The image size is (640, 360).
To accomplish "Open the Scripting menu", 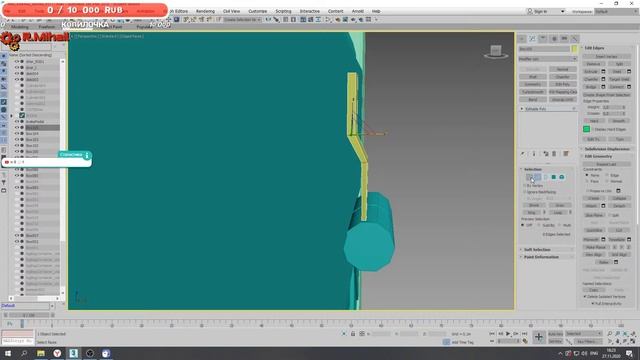I will point(283,11).
